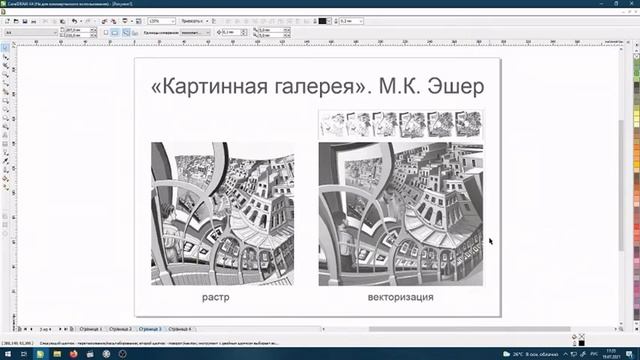The image size is (640, 360).
Task: Select the Ellipse tool
Action: pyautogui.click(x=5, y=109)
